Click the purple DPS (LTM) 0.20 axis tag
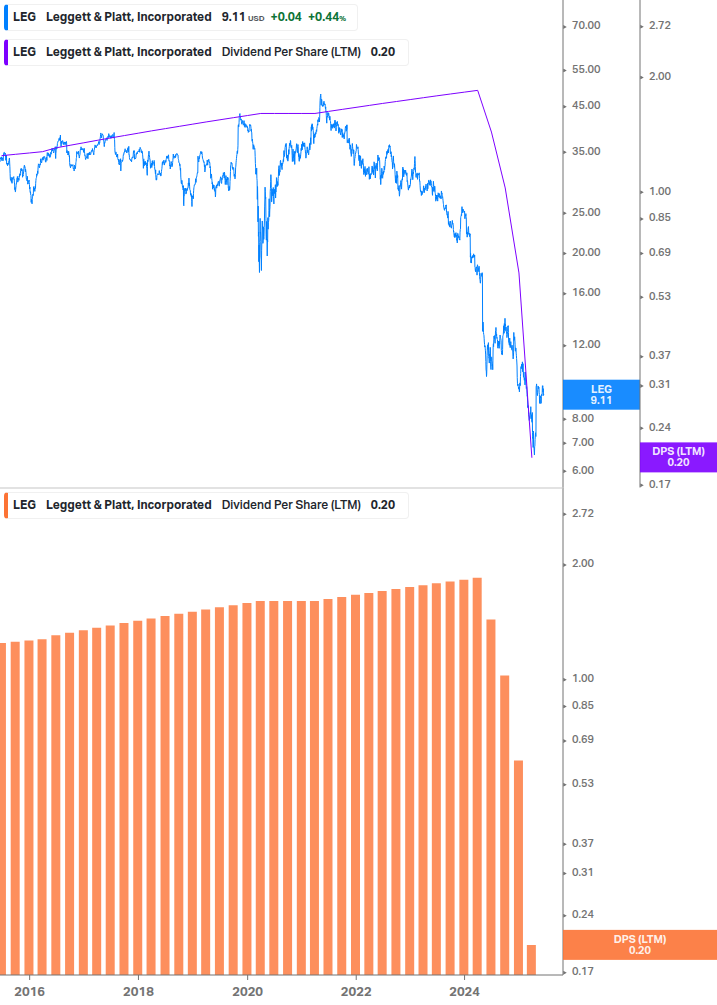Viewport: 717px width, 1005px height. coord(678,457)
